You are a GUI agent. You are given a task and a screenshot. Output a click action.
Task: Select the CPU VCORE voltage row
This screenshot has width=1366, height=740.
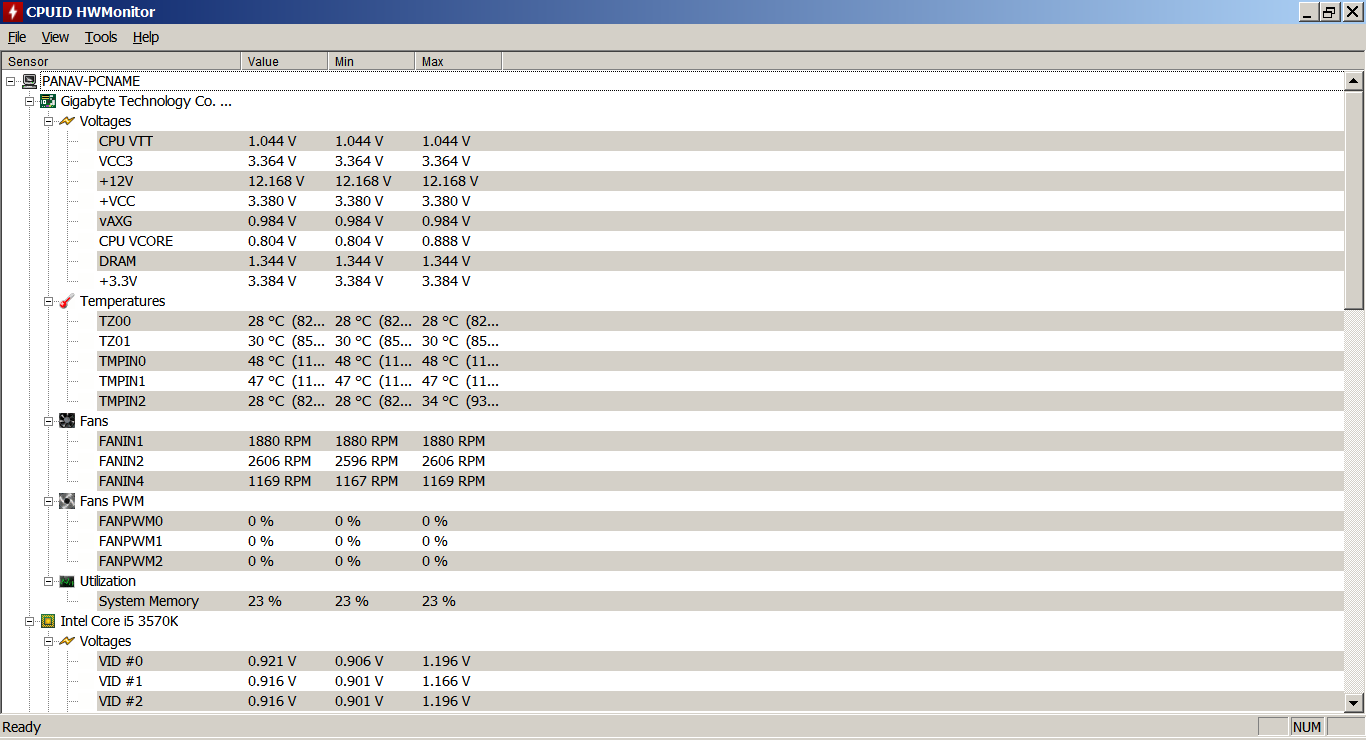(136, 241)
